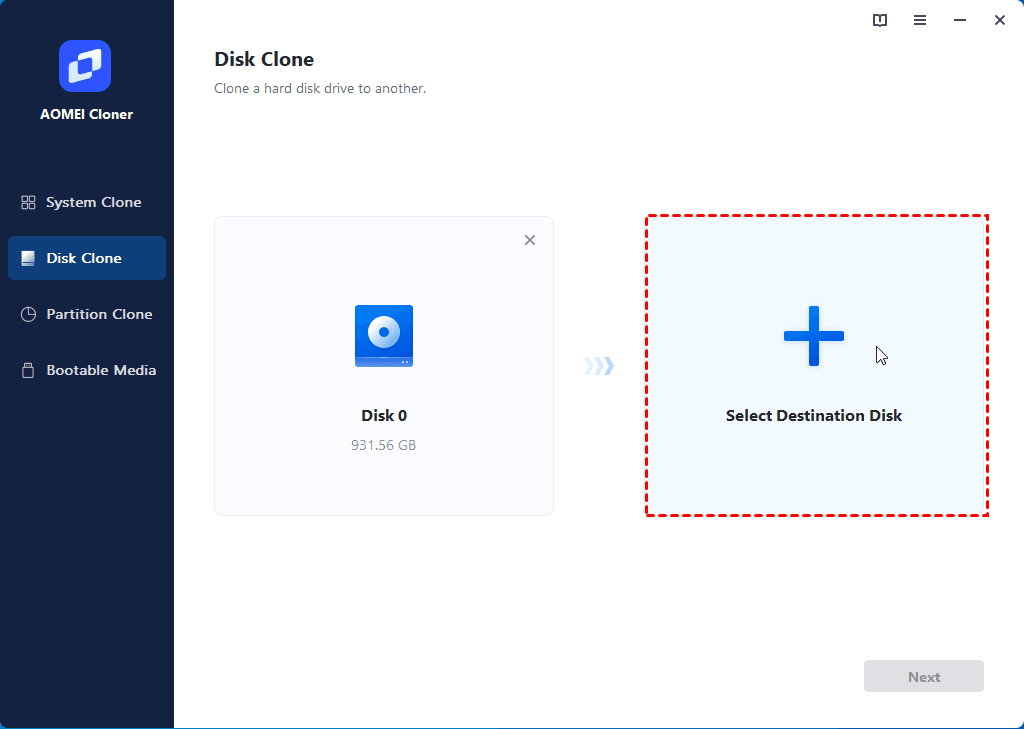Click the AOMEI Cloner name text

[x=86, y=114]
